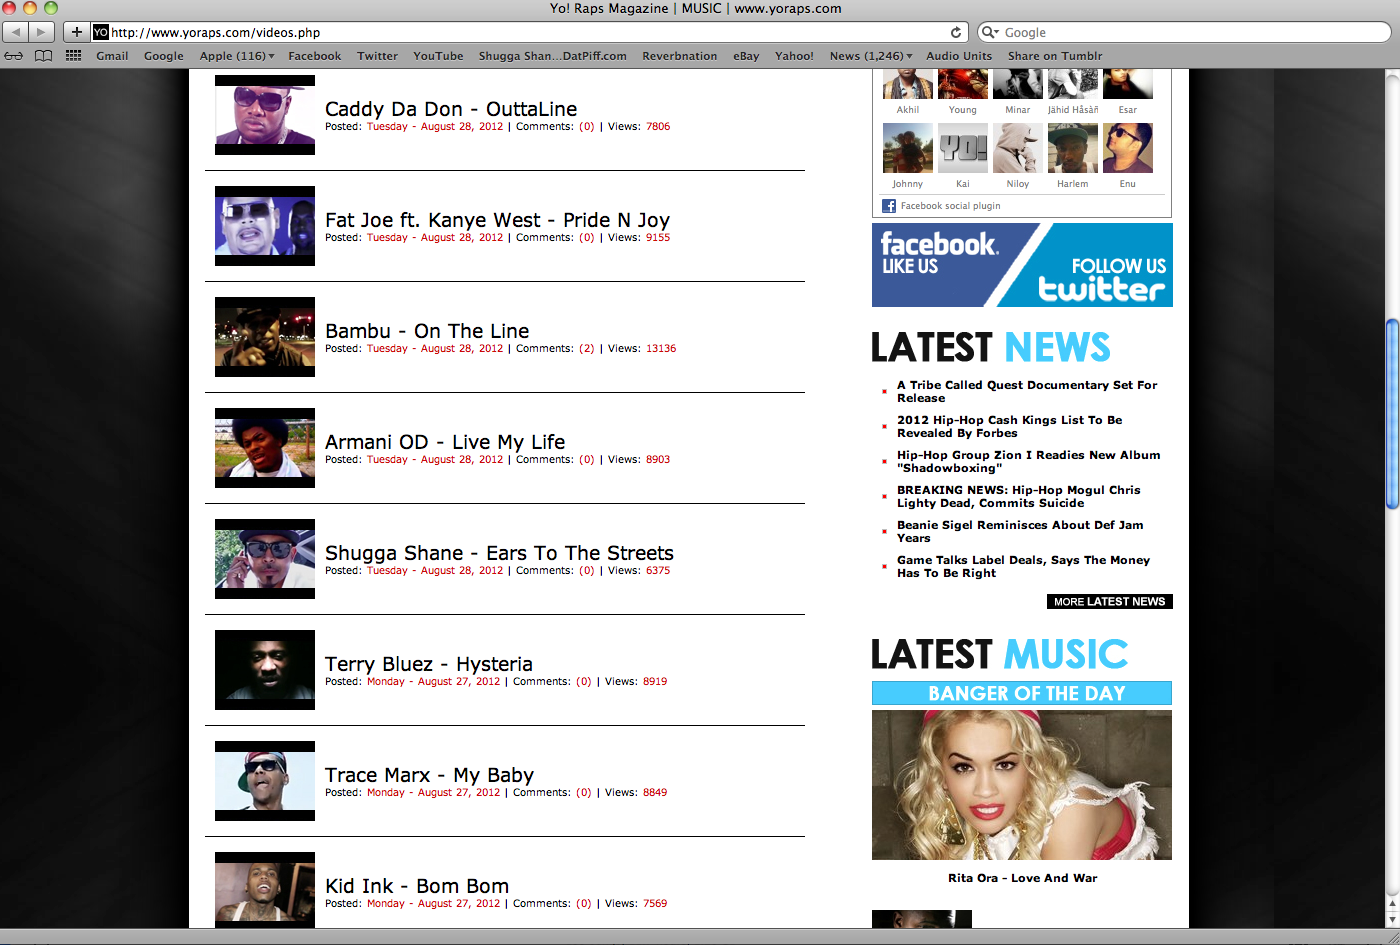Image resolution: width=1400 pixels, height=945 pixels.
Task: Click the browser back arrow button
Action: [x=16, y=32]
